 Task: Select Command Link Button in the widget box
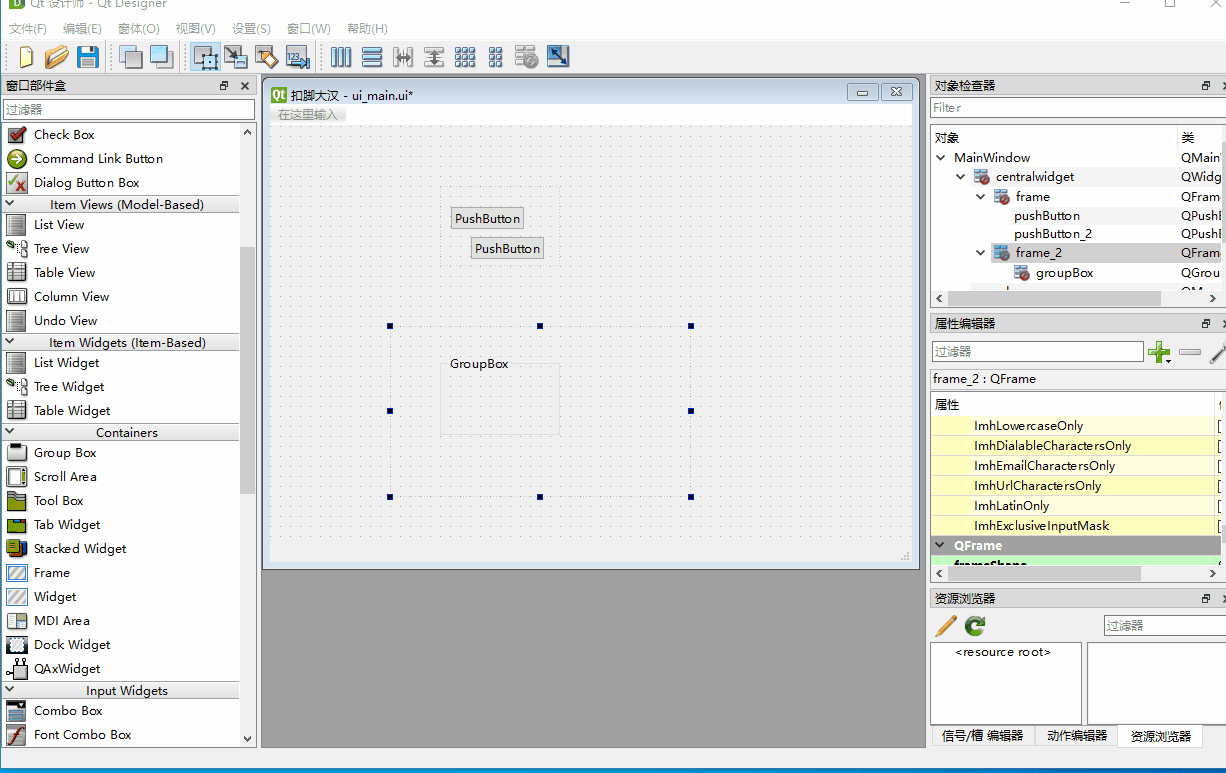tap(98, 158)
